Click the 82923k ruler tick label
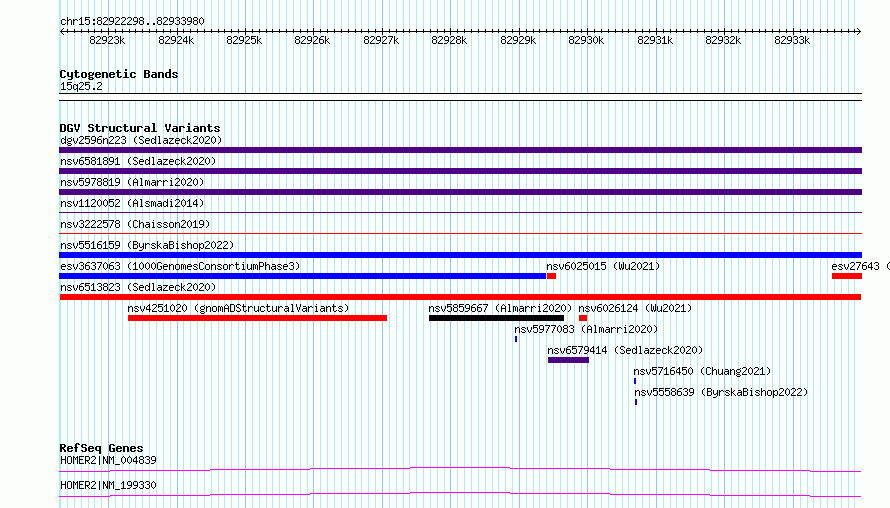 coord(107,40)
